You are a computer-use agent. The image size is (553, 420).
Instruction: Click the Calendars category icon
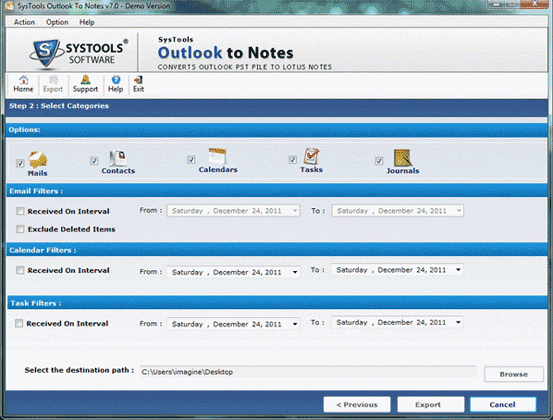point(217,156)
